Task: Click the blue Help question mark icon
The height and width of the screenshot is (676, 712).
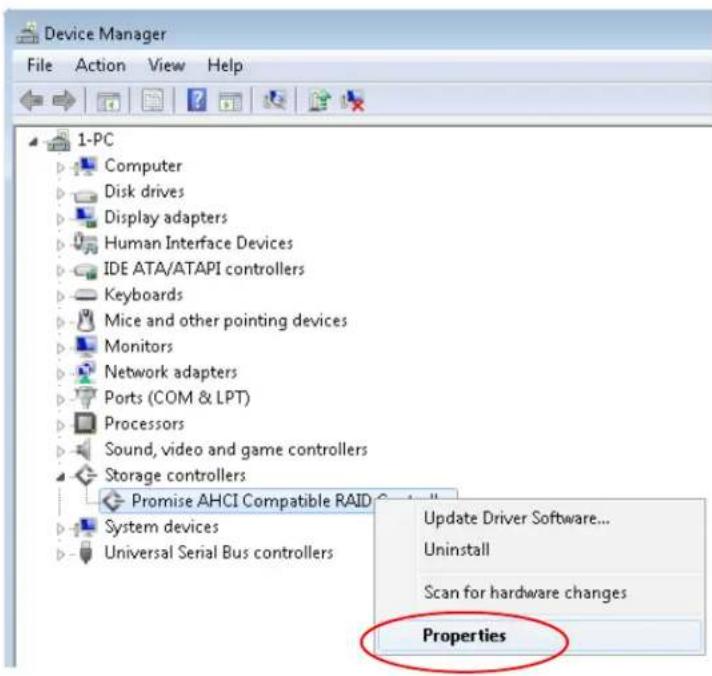Action: pos(197,100)
